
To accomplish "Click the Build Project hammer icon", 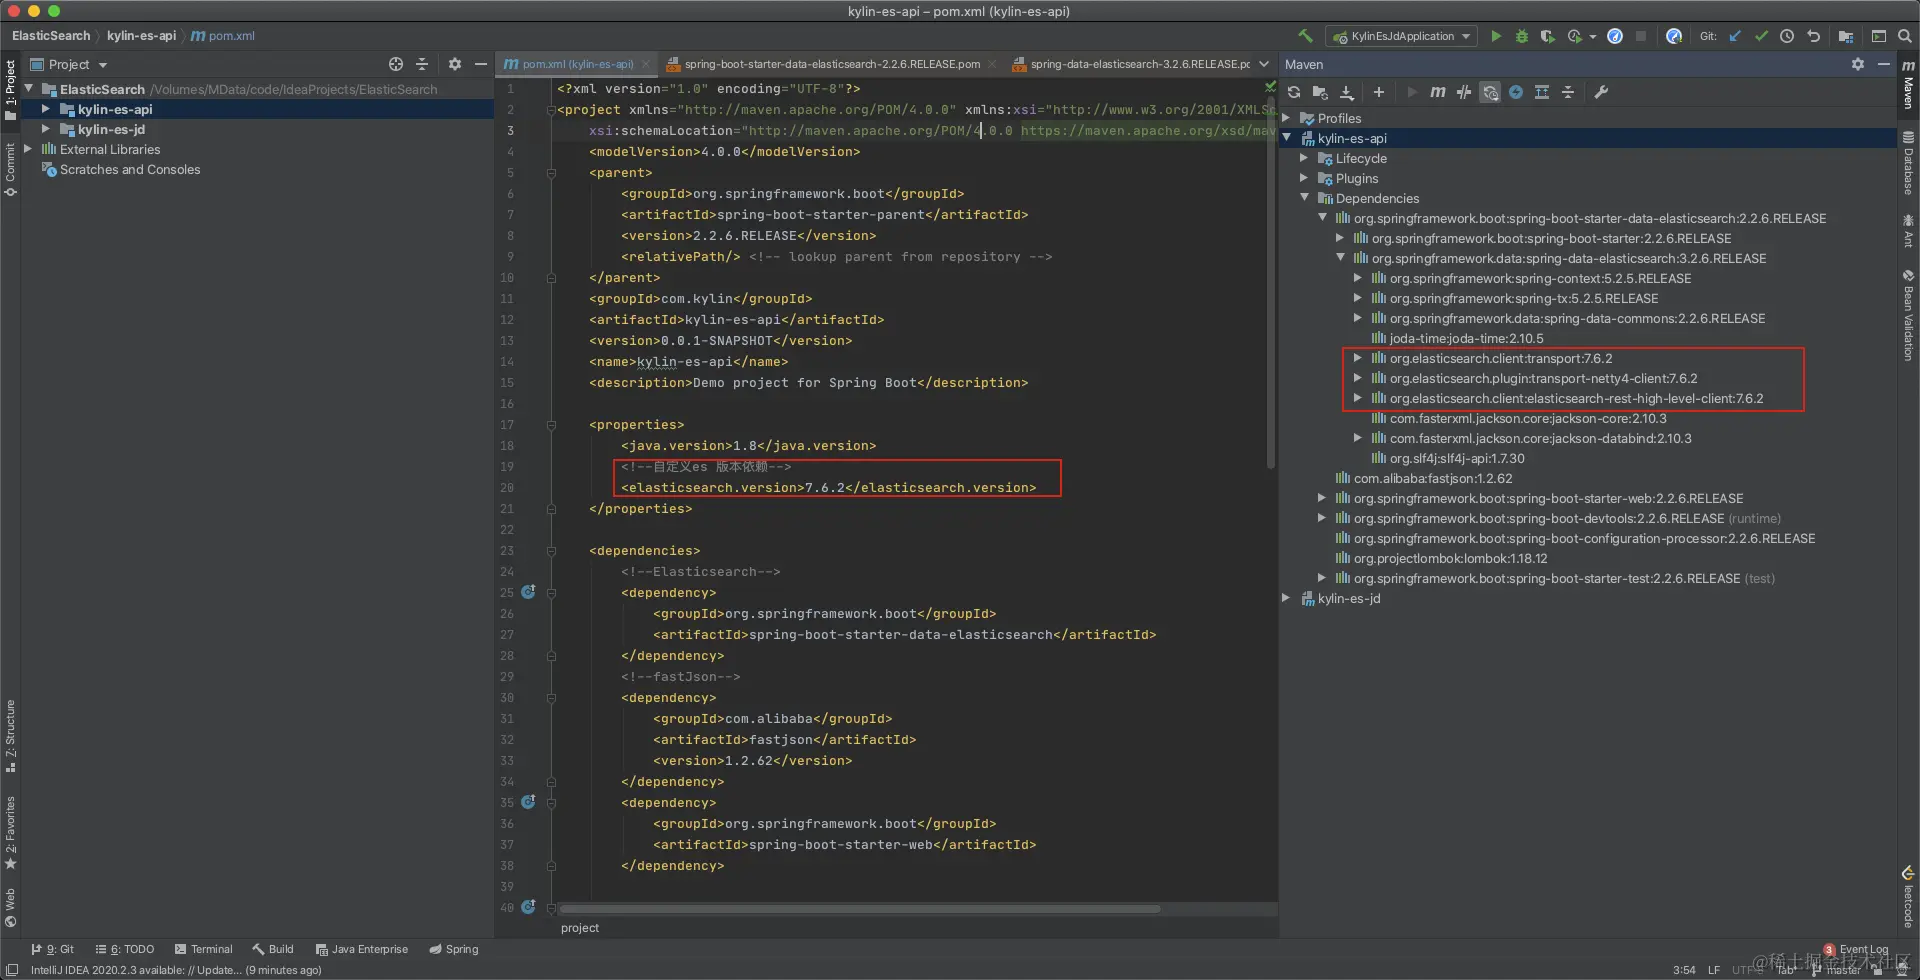I will tap(1305, 36).
